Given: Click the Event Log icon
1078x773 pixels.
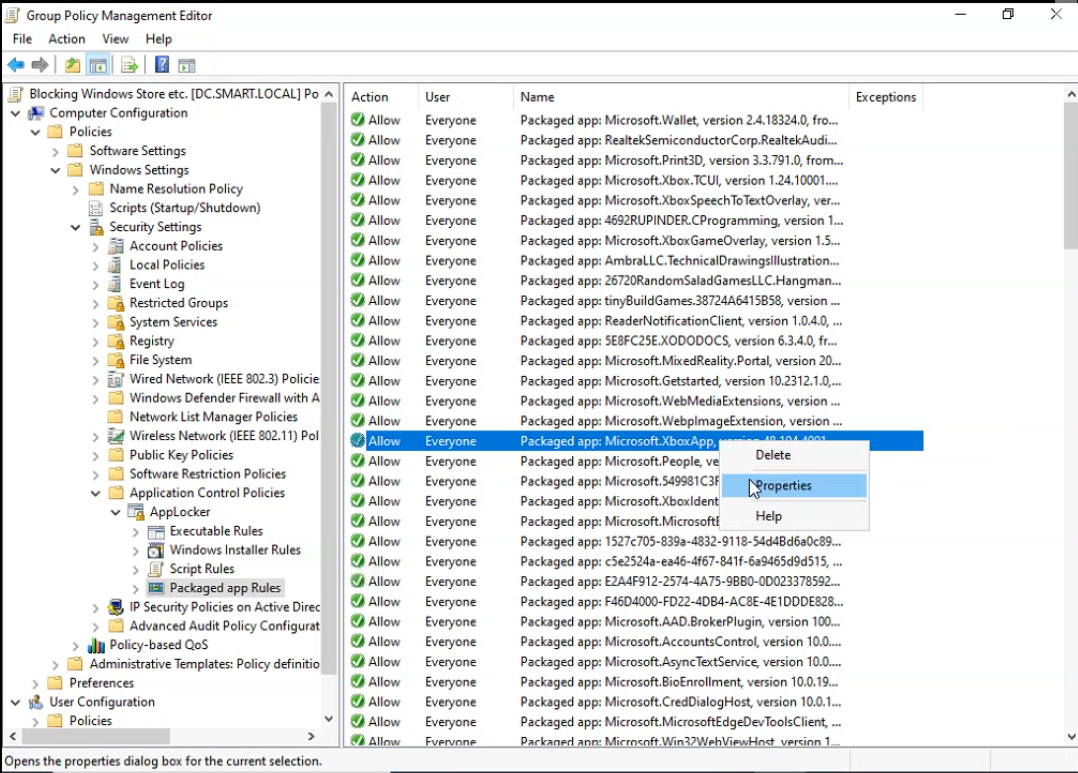Looking at the screenshot, I should pos(116,284).
